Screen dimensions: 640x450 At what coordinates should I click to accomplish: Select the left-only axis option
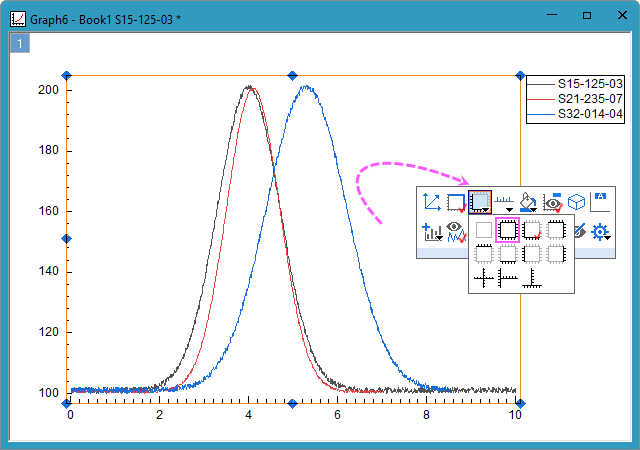532,254
